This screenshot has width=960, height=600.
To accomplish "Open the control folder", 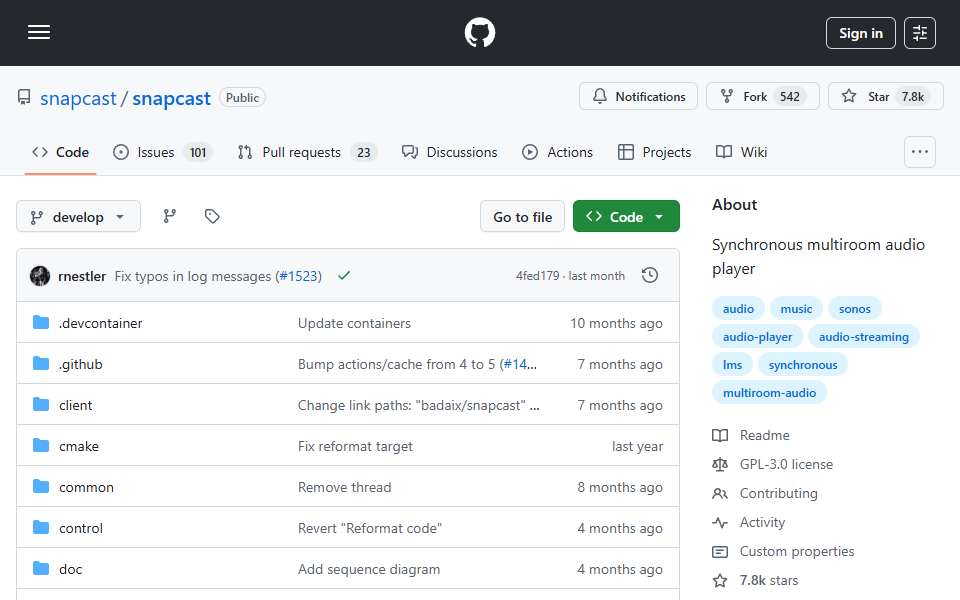I will (x=81, y=528).
